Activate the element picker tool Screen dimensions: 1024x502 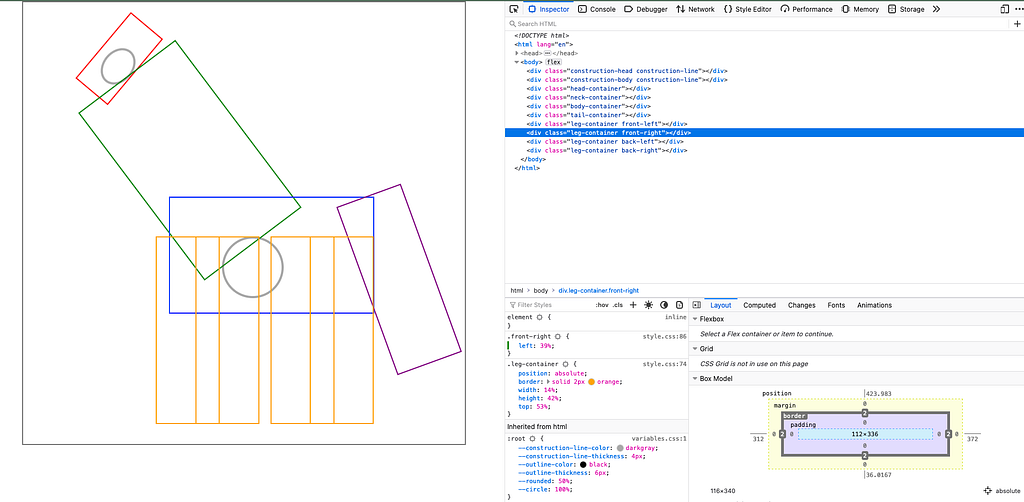514,9
